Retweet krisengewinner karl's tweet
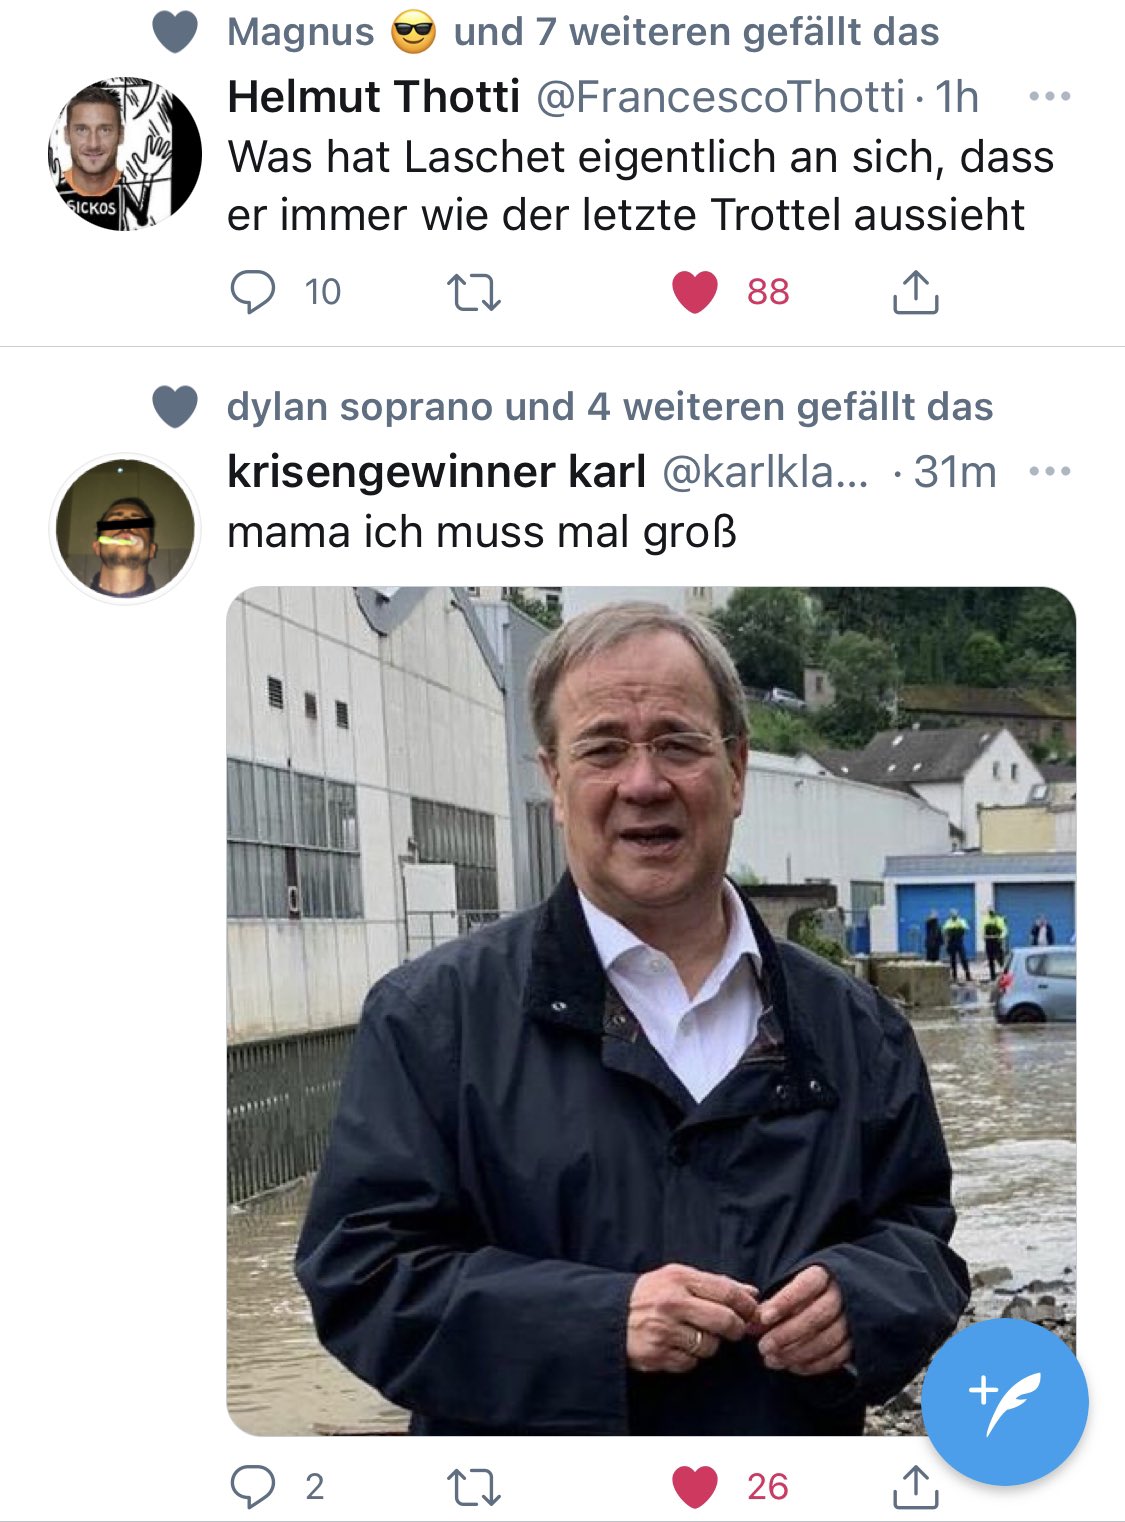Screen dimensions: 1125x1522 (x=473, y=1486)
